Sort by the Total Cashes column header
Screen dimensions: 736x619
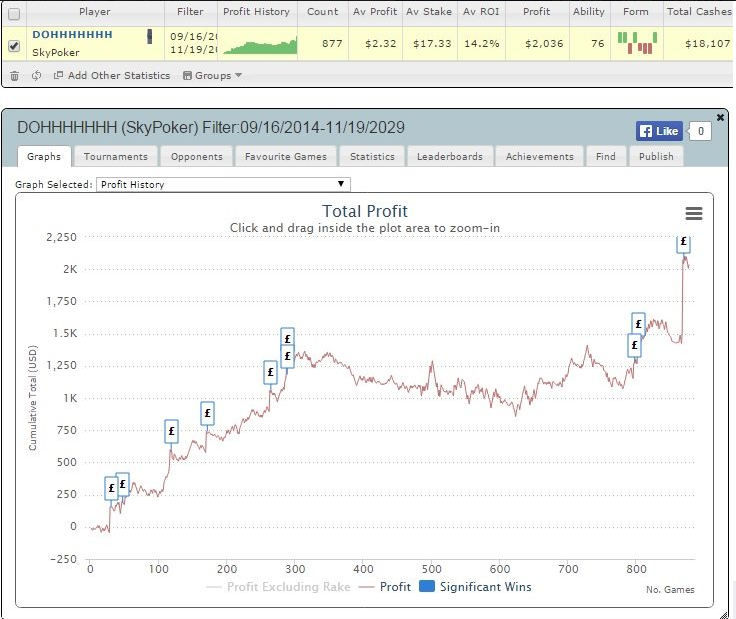(x=698, y=12)
